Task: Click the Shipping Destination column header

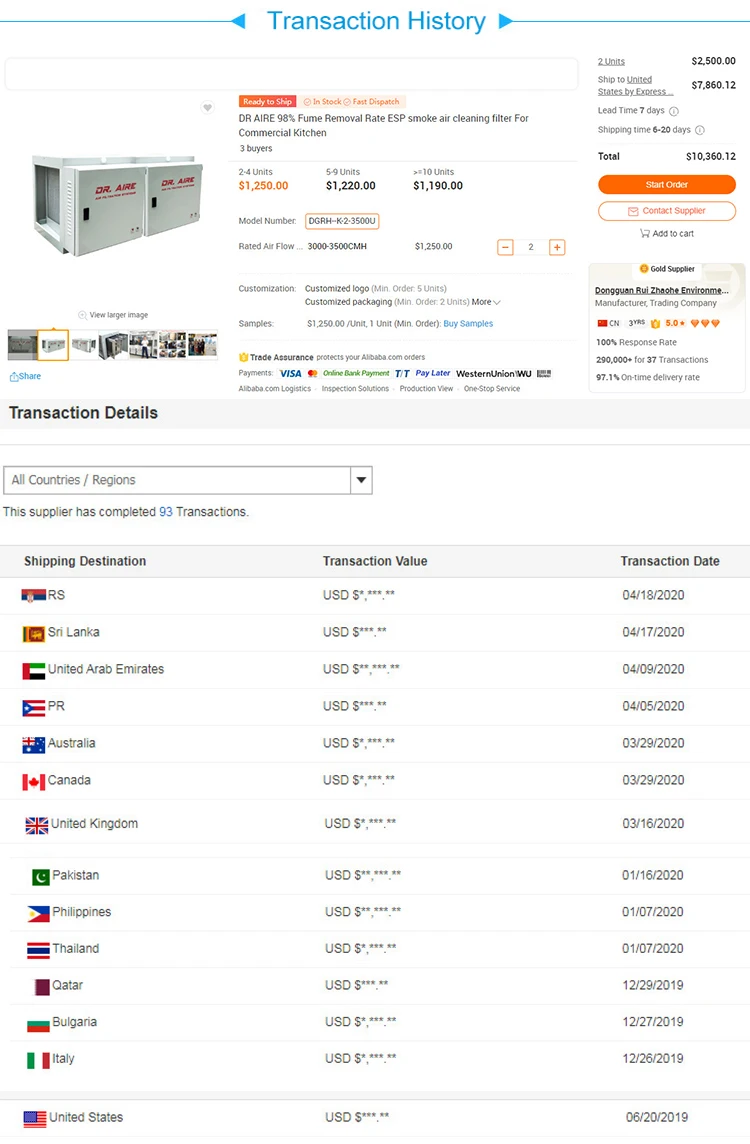Action: [85, 561]
